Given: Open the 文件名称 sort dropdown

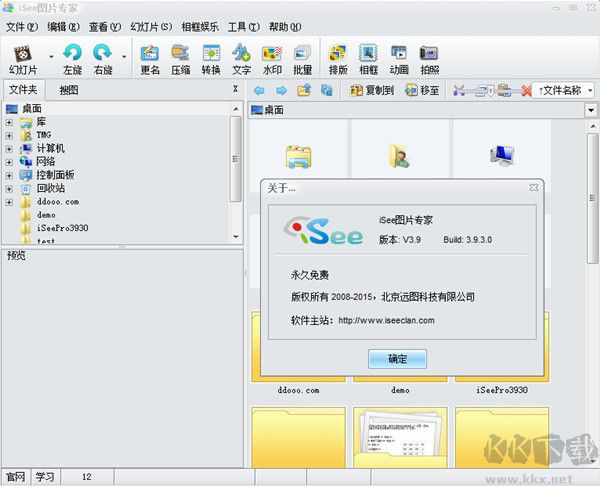Looking at the screenshot, I should [x=565, y=91].
